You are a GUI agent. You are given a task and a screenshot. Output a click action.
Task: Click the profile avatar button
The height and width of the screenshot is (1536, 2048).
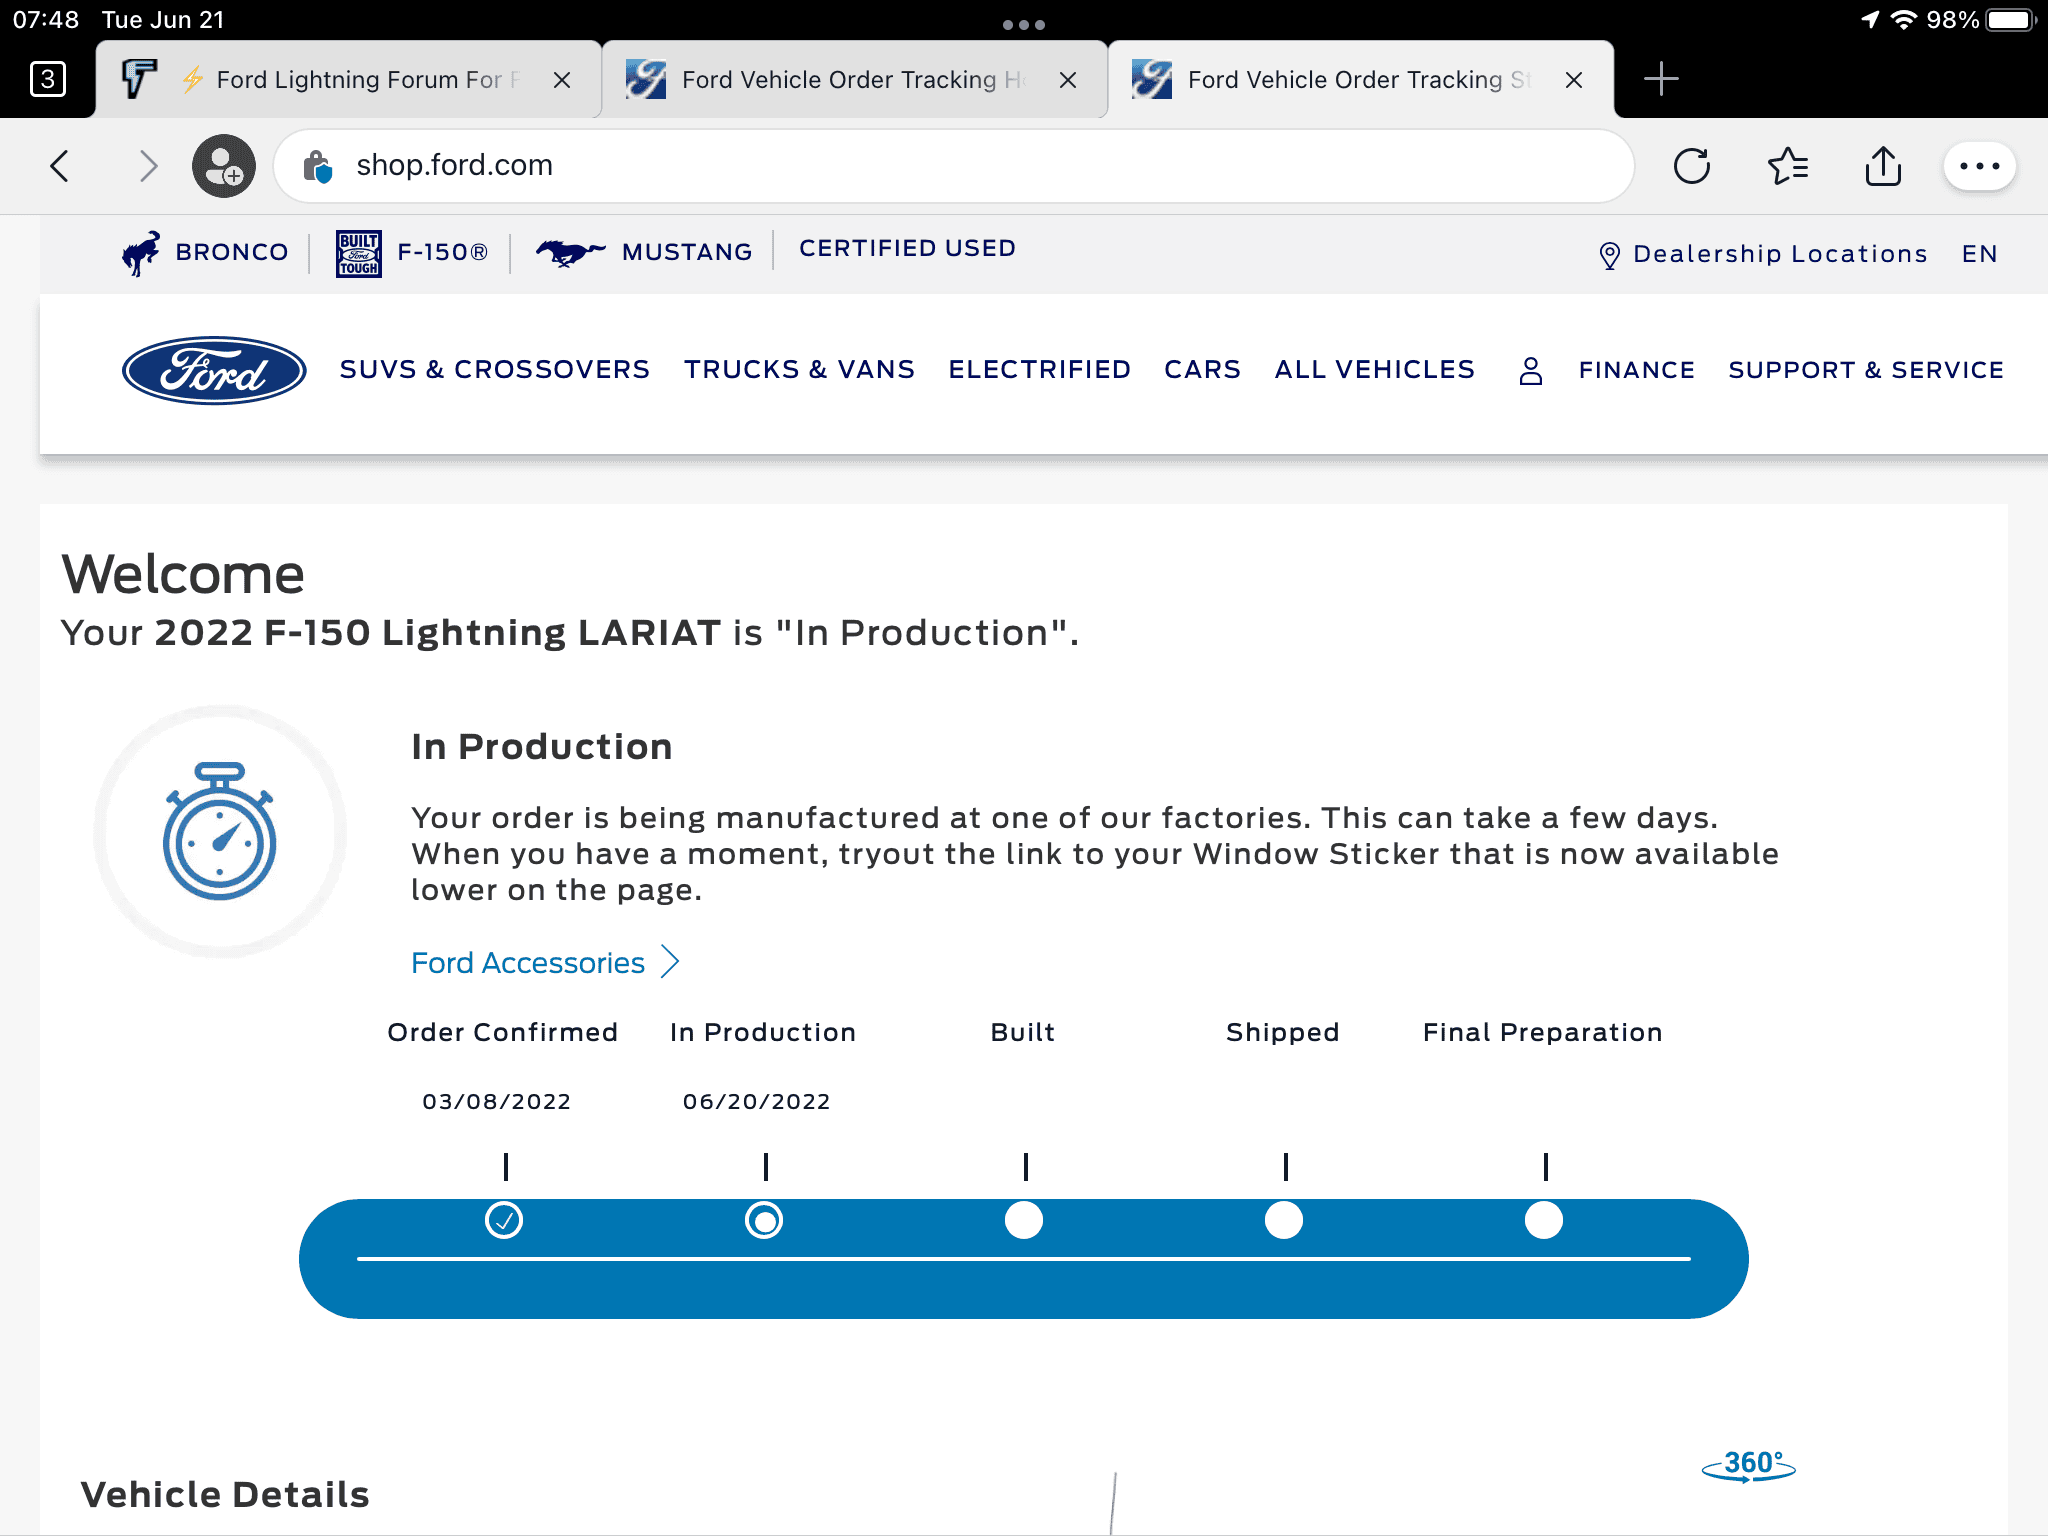point(223,166)
